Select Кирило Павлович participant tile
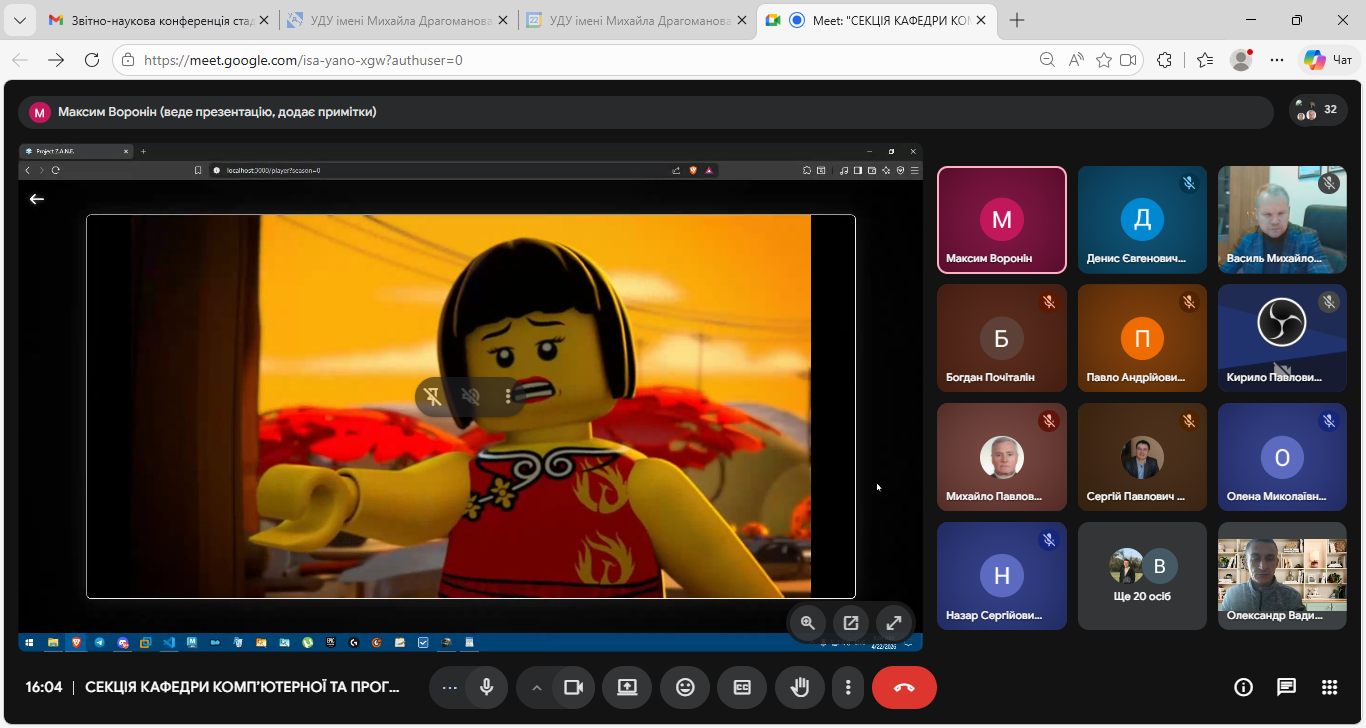Image resolution: width=1366 pixels, height=728 pixels. [x=1282, y=338]
